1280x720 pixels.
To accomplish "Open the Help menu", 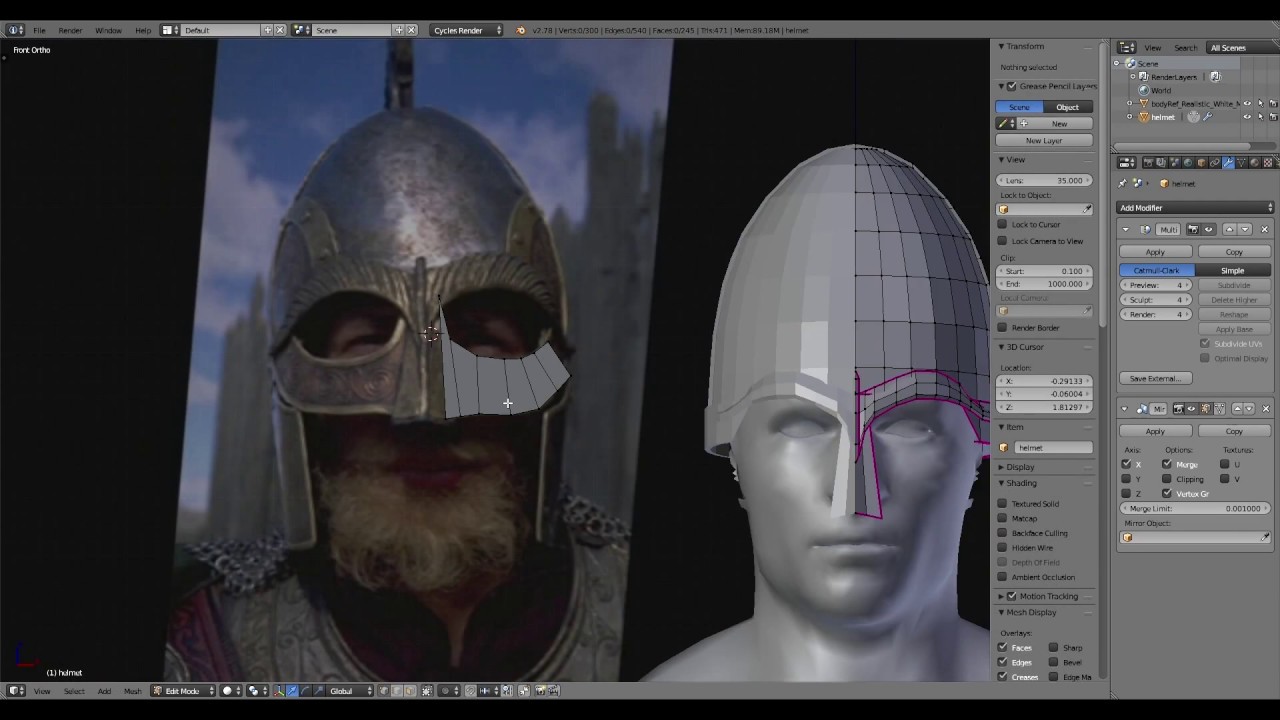I will [143, 30].
